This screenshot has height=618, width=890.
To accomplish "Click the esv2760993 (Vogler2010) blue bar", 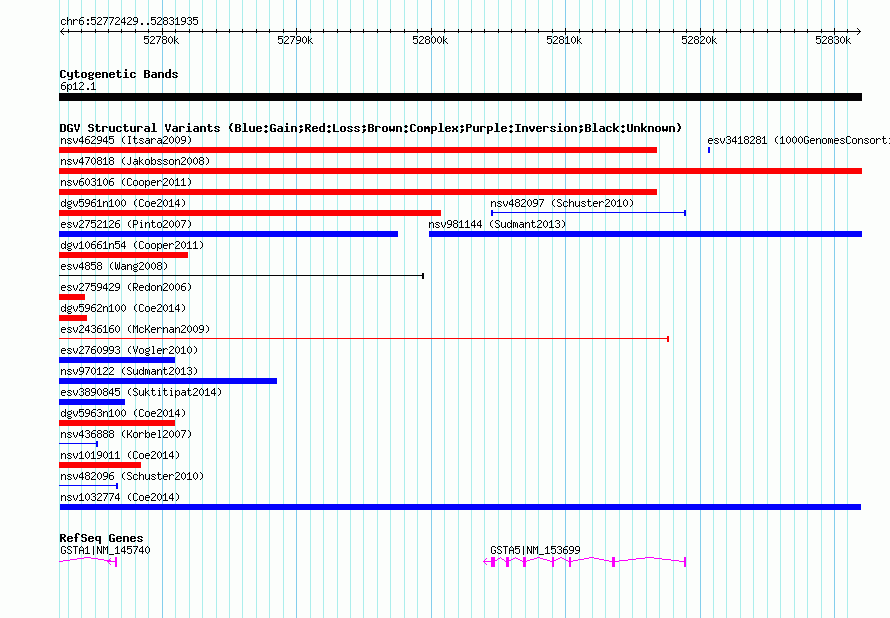I will click(117, 360).
